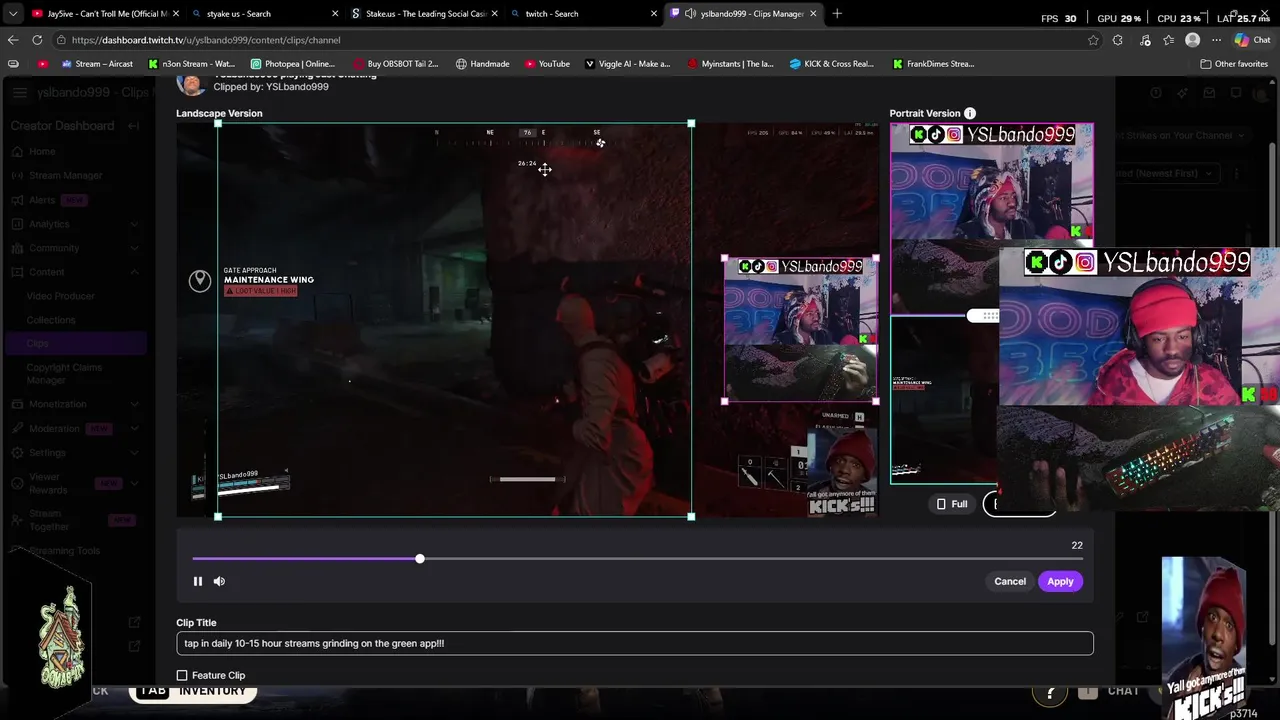
Task: Select bottom-left handle of landscape crop box
Action: click(x=218, y=517)
